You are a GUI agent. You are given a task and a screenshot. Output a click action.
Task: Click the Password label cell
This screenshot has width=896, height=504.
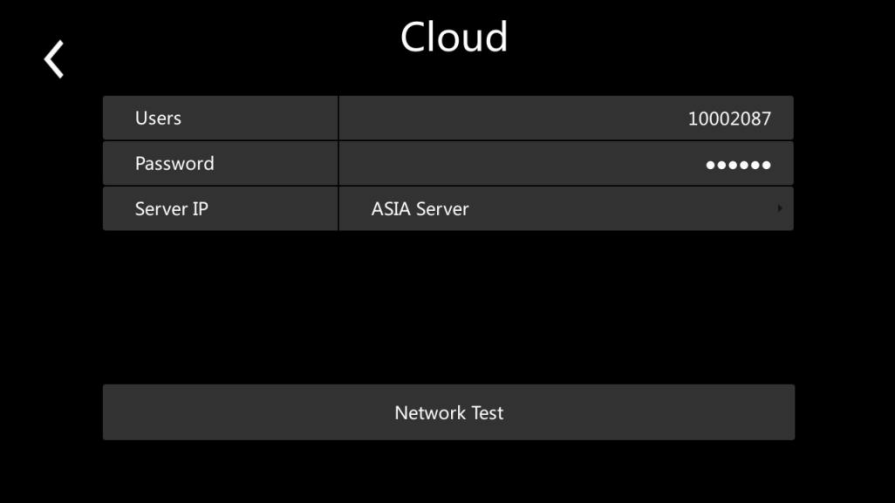pyautogui.click(x=220, y=164)
